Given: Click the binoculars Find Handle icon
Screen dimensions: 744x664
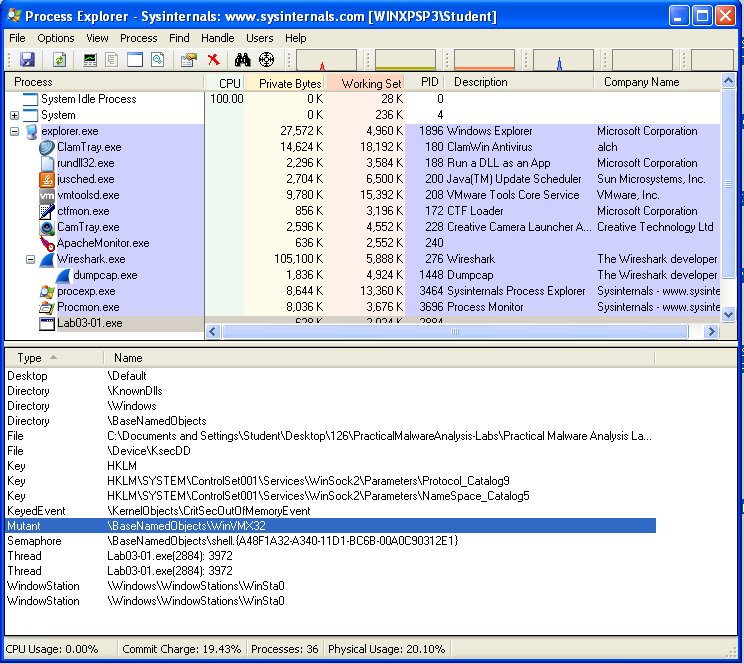Looking at the screenshot, I should coord(242,60).
